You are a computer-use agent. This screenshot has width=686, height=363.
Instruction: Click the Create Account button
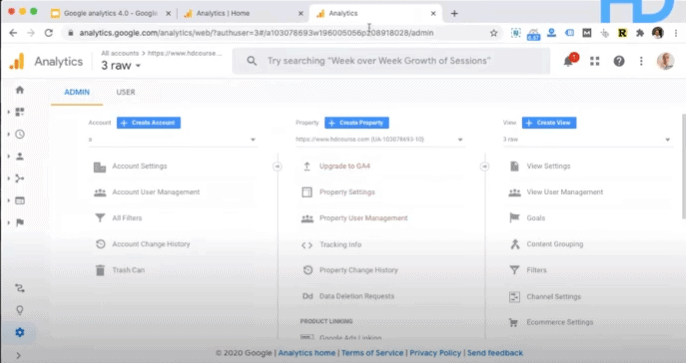tap(149, 123)
